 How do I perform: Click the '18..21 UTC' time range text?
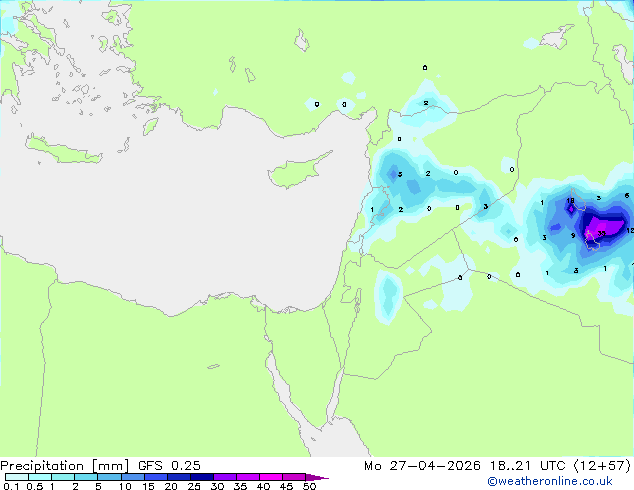click(528, 466)
